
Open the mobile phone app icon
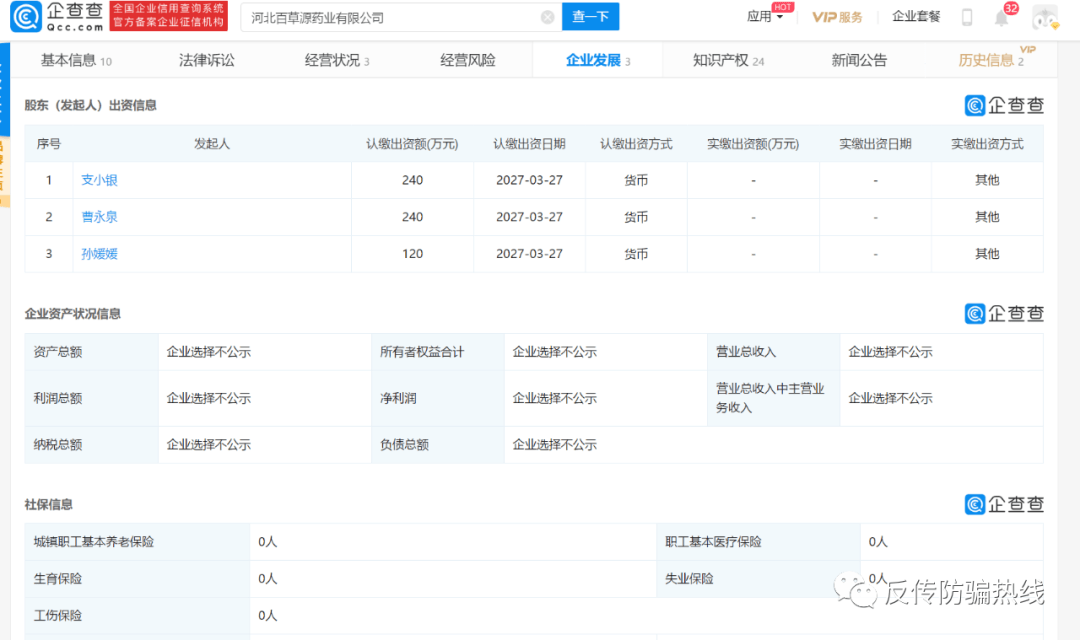click(967, 17)
